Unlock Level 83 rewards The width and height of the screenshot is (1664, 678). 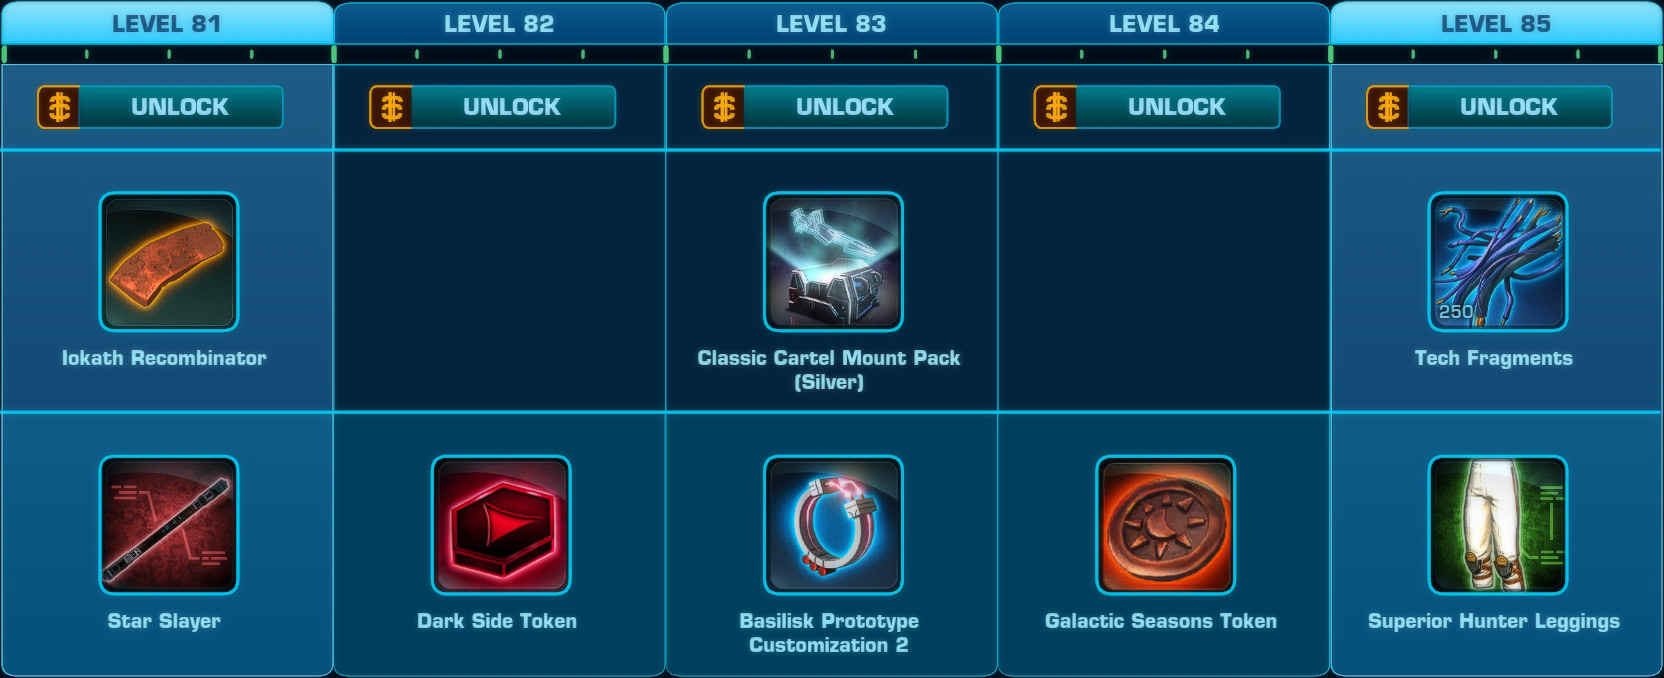[x=824, y=107]
